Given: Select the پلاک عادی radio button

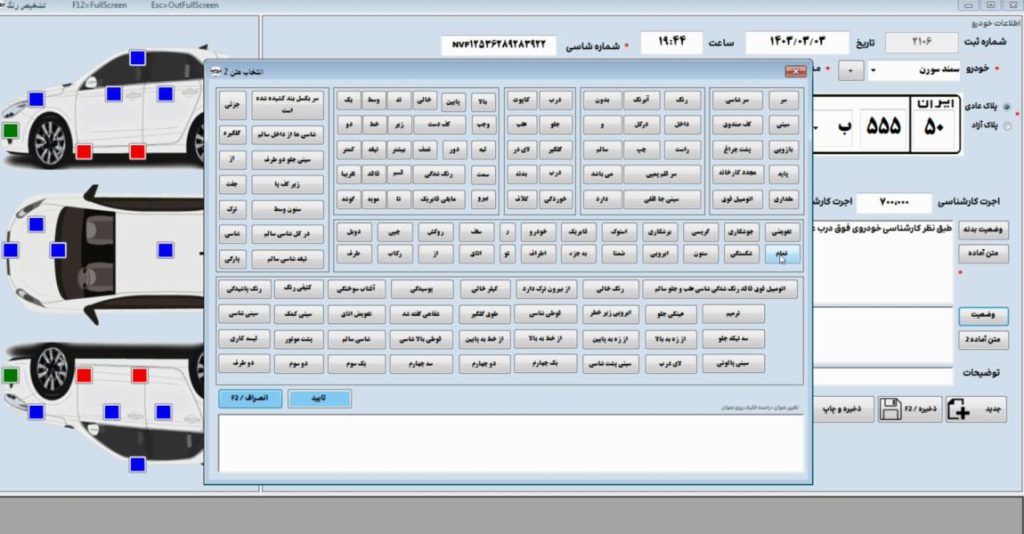Looking at the screenshot, I should tap(1006, 107).
